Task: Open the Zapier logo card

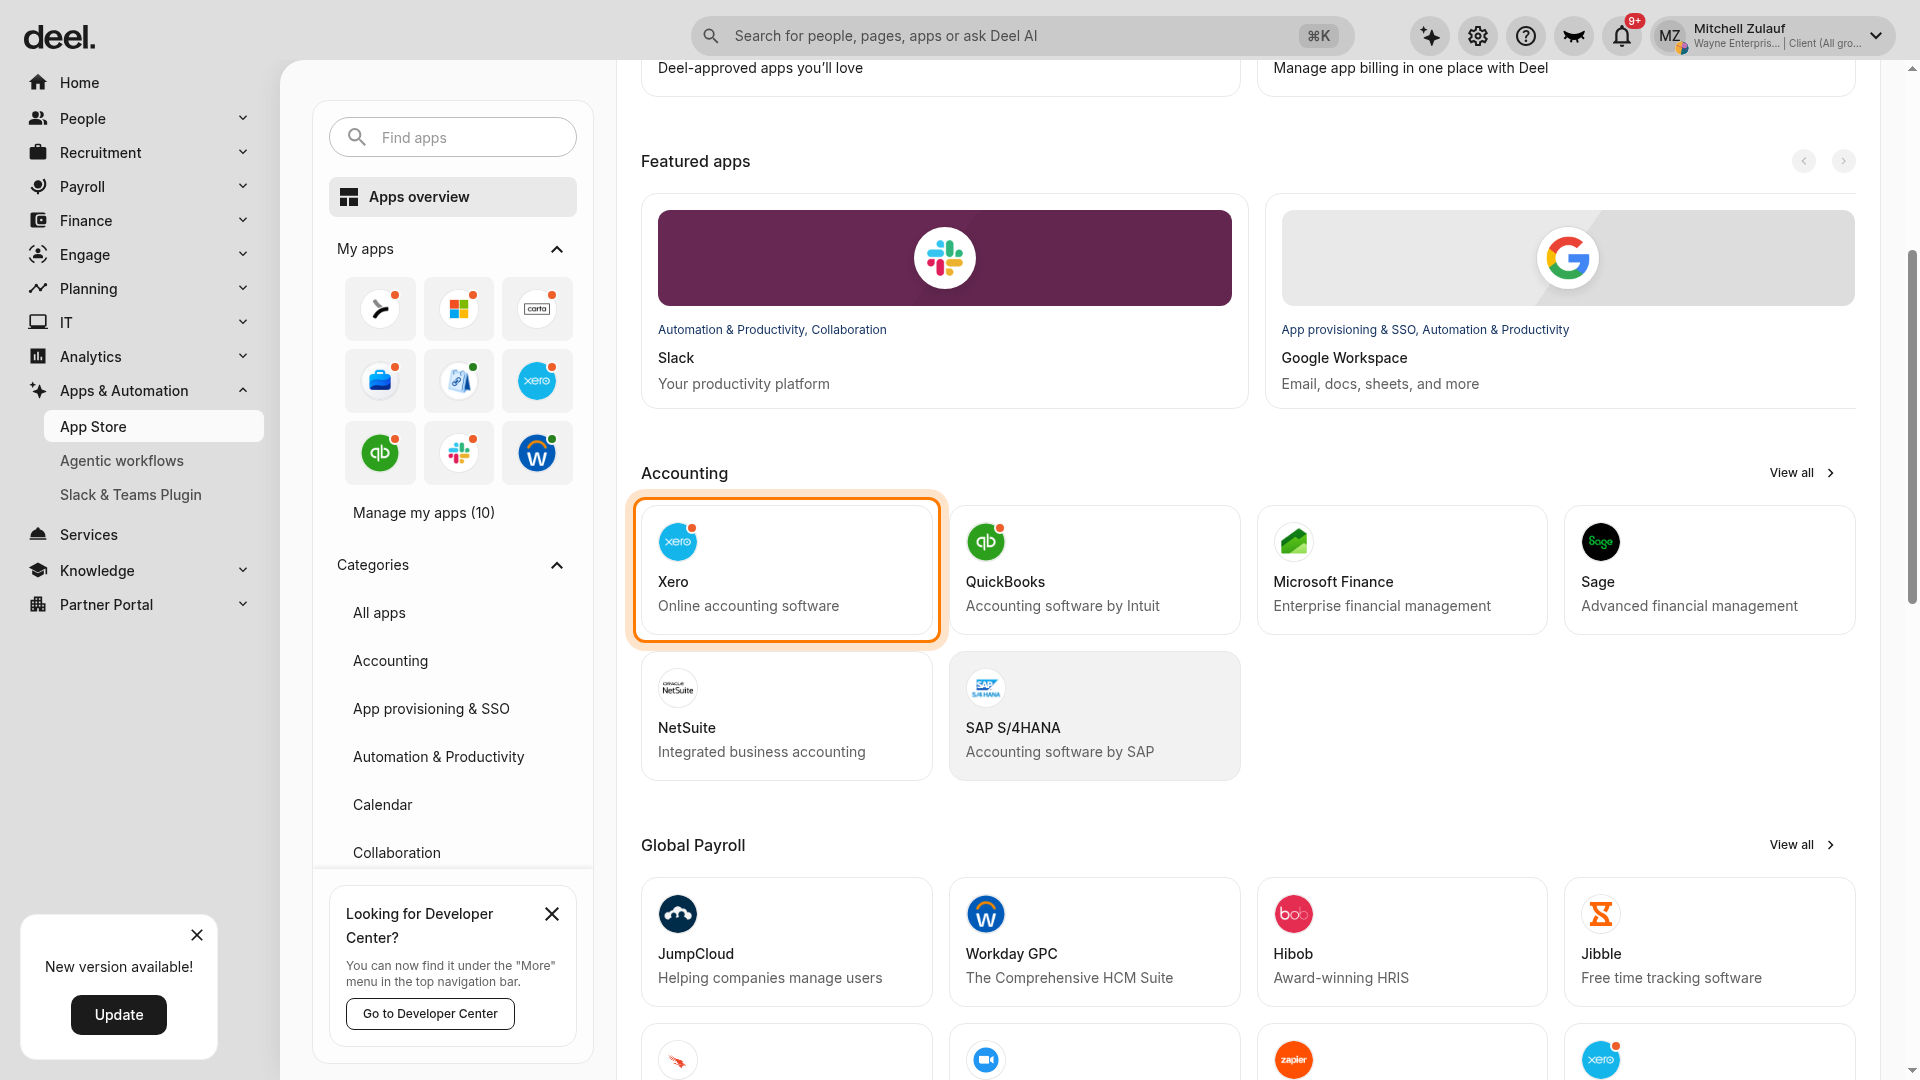Action: [1402, 1052]
